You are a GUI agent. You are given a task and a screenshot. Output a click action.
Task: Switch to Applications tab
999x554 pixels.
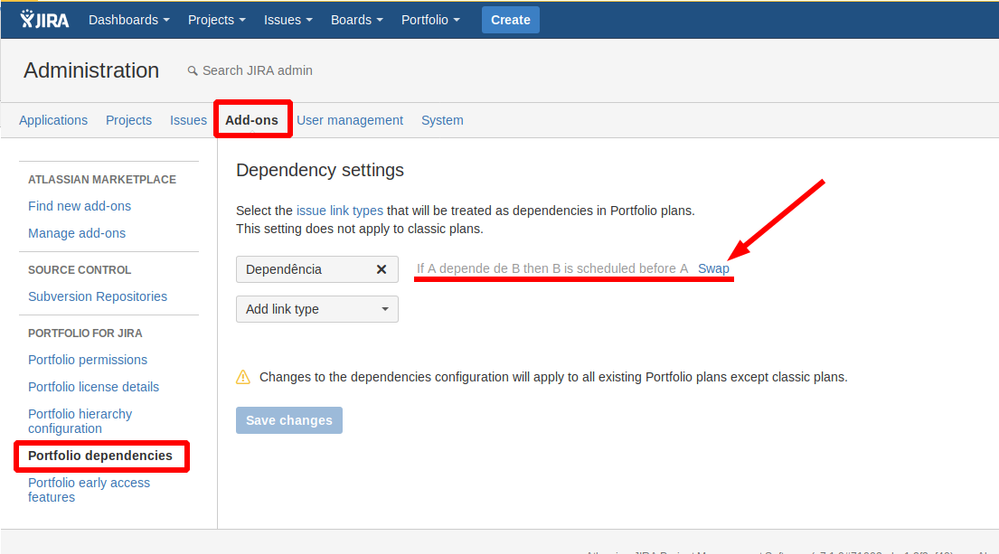pos(54,120)
